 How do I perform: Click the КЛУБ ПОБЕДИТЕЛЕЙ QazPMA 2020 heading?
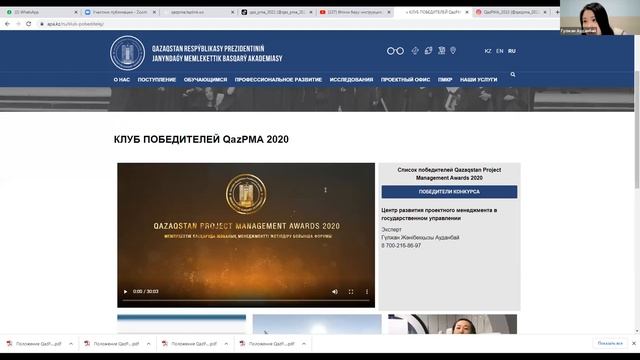point(201,139)
